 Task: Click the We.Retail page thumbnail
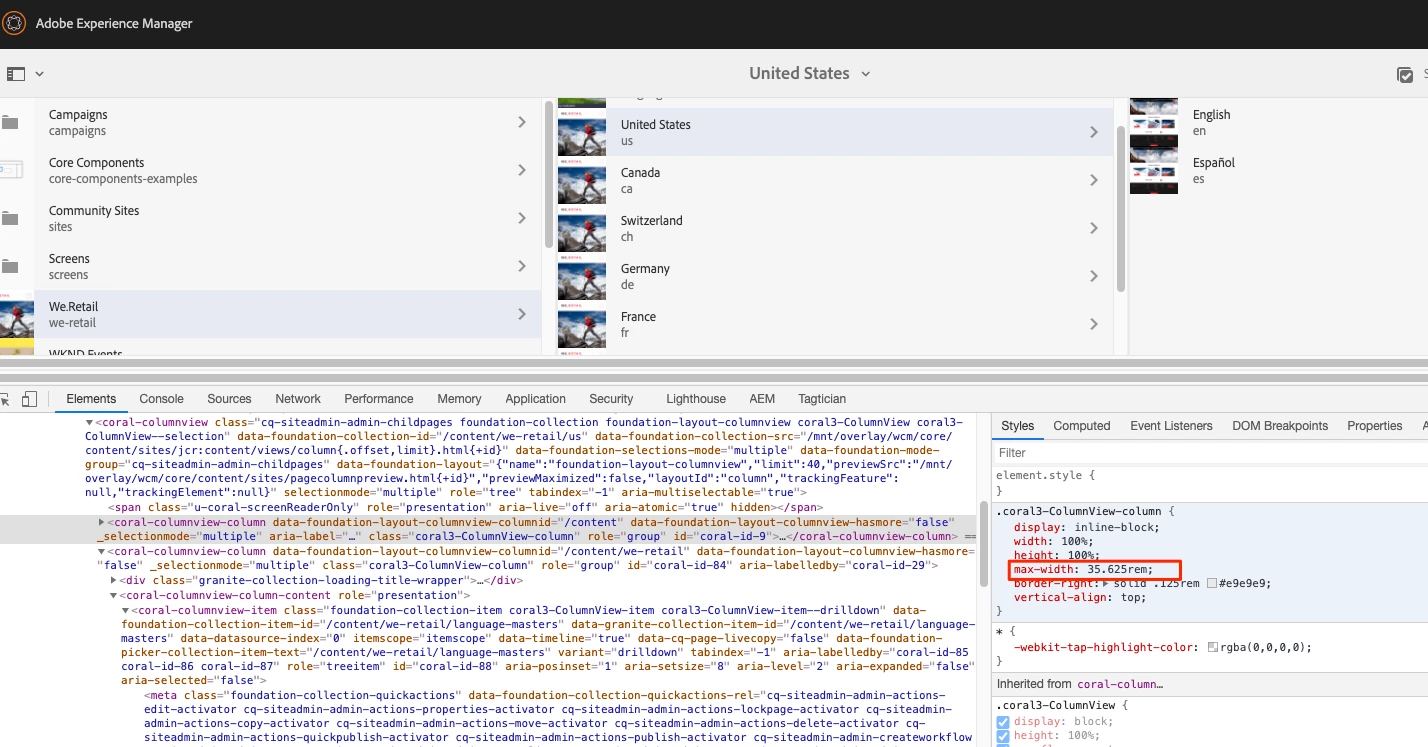point(17,315)
